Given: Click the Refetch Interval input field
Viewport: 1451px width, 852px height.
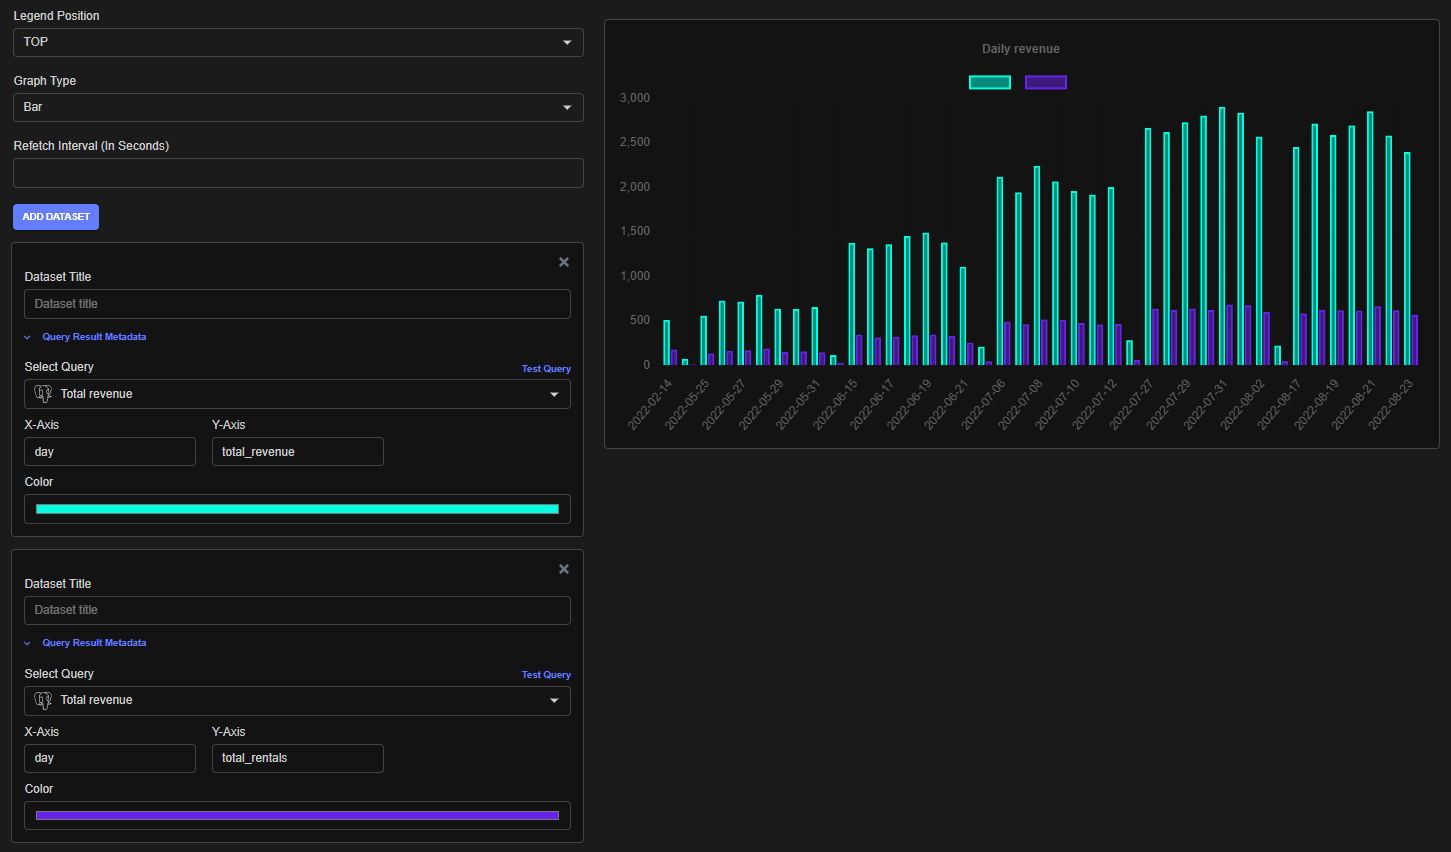Looking at the screenshot, I should 298,173.
